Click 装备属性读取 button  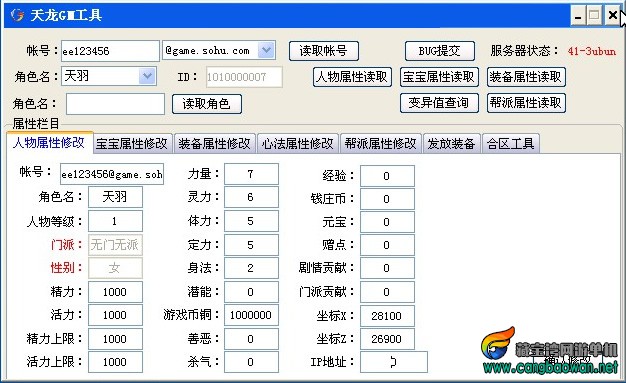click(x=526, y=77)
